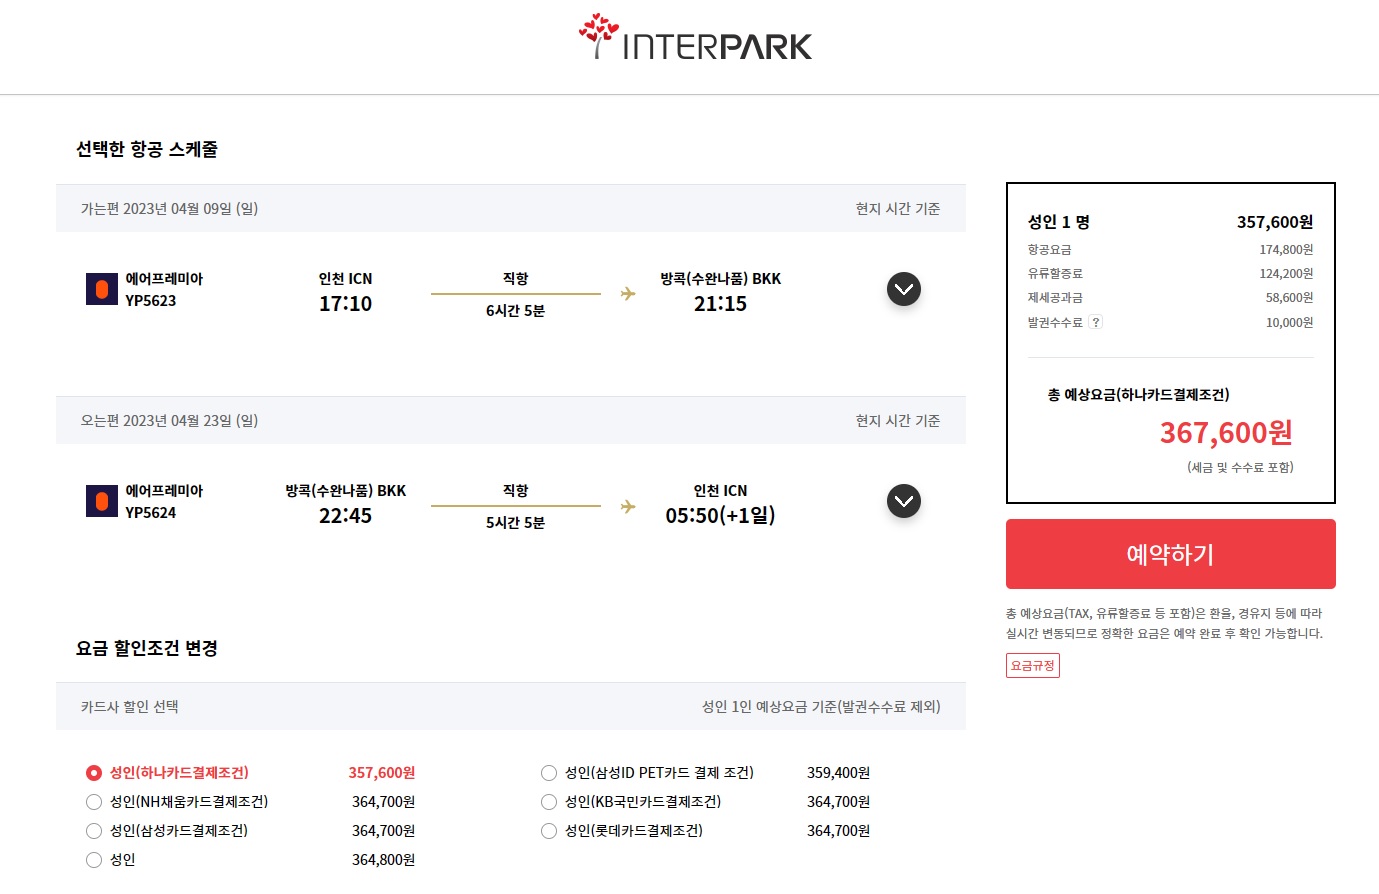1379x894 pixels.
Task: Click the 카드사 할인 선택 label
Action: (x=130, y=707)
